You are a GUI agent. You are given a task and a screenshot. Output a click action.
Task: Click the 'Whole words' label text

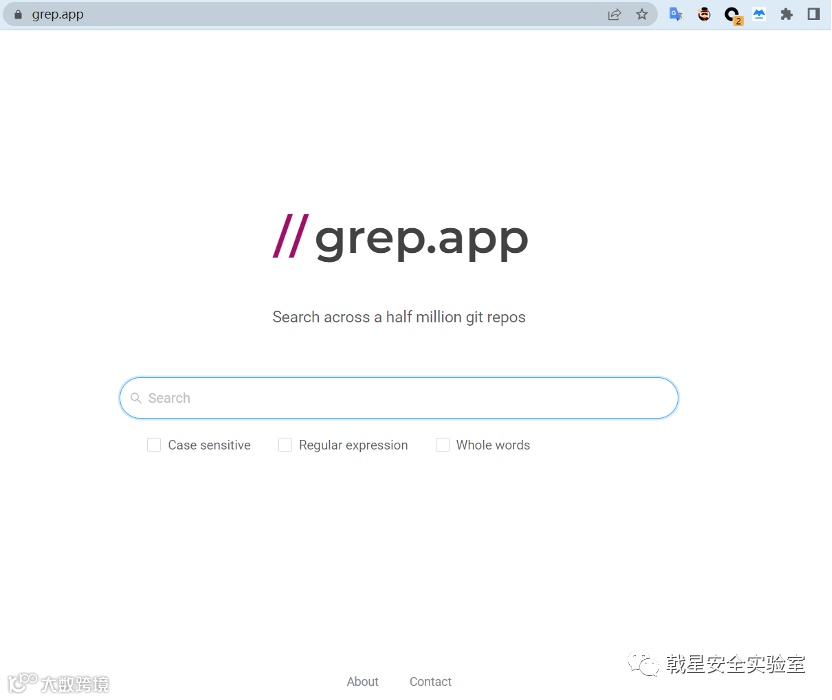pyautogui.click(x=493, y=445)
